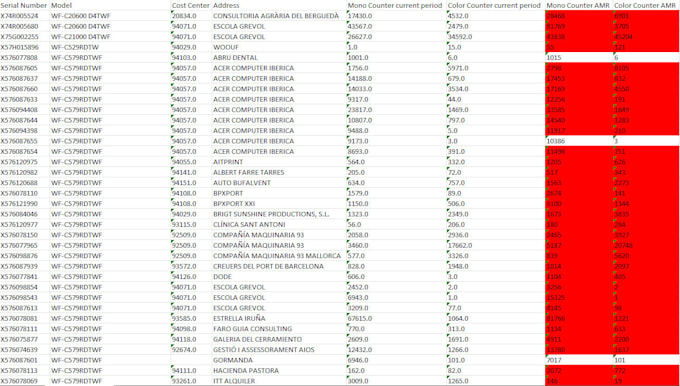Image resolution: width=680 pixels, height=386 pixels.
Task: Select mono counter value 23817.0
Action: point(360,110)
